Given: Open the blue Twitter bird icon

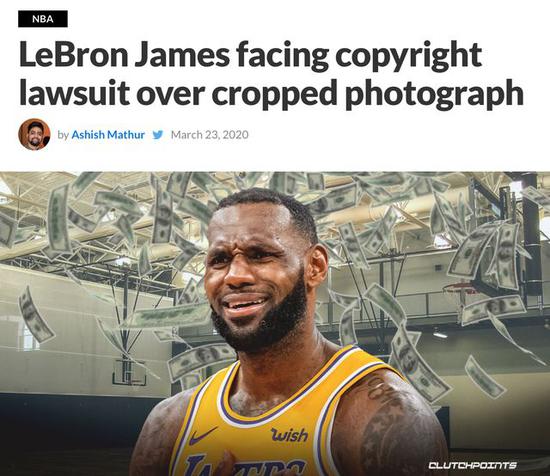Looking at the screenshot, I should click(158, 135).
